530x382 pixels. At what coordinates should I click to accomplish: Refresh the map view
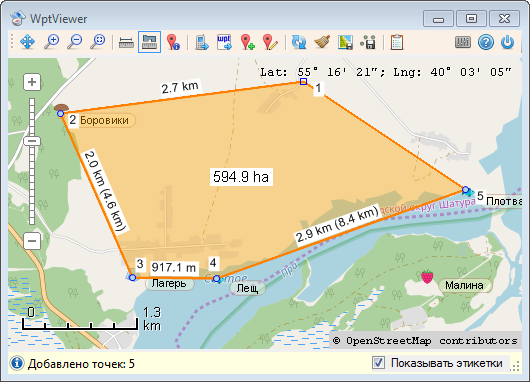[299, 42]
